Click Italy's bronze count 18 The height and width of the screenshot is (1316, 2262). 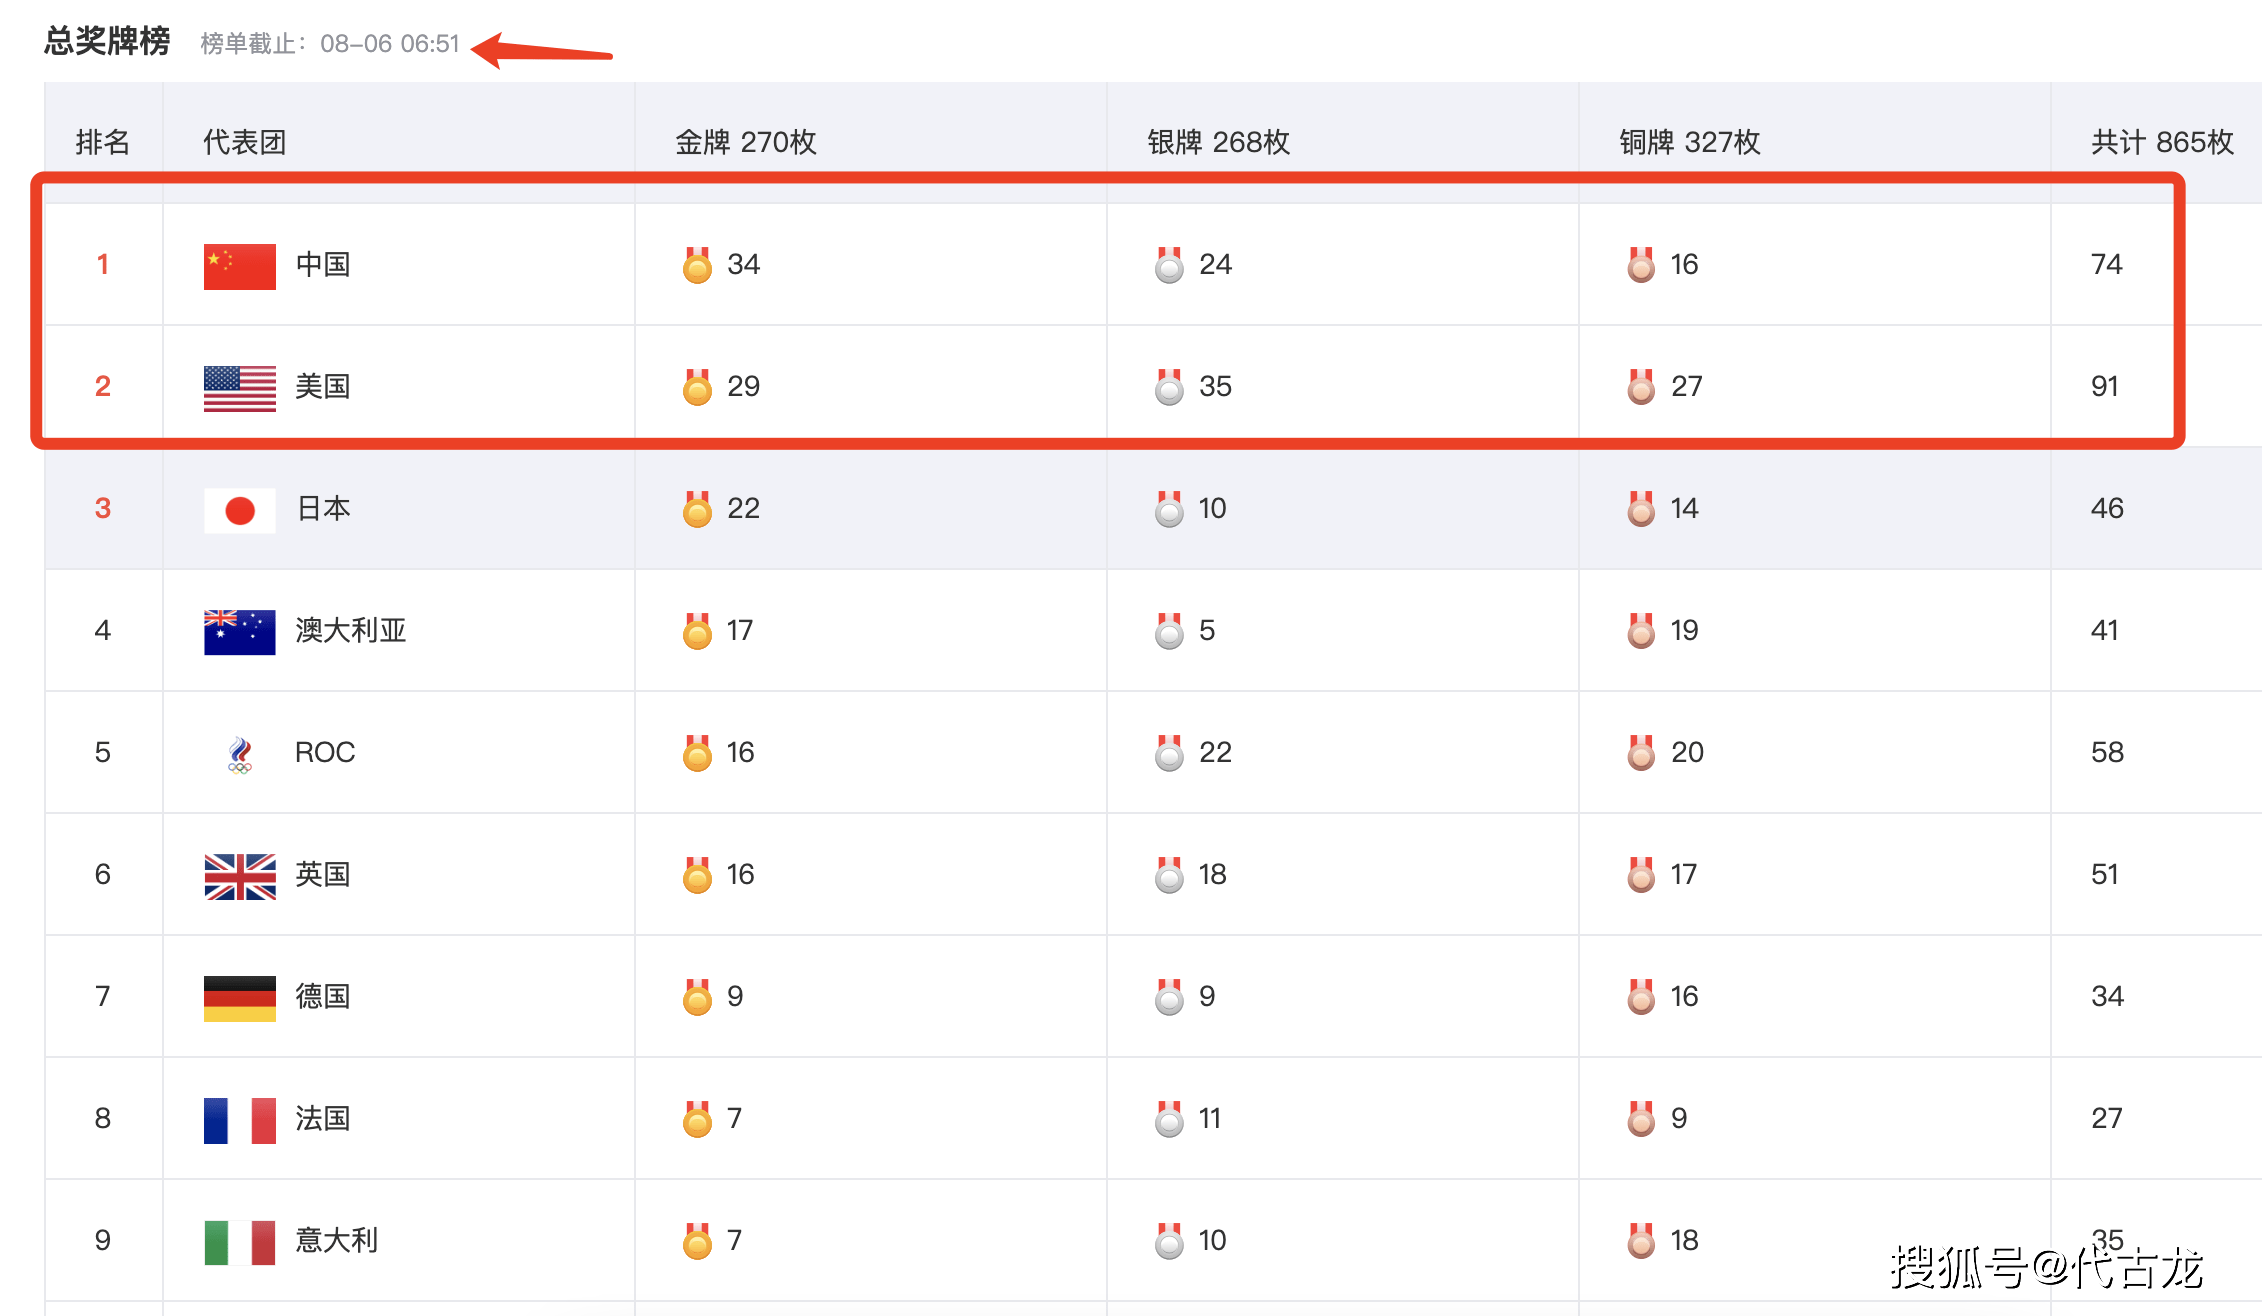1684,1240
